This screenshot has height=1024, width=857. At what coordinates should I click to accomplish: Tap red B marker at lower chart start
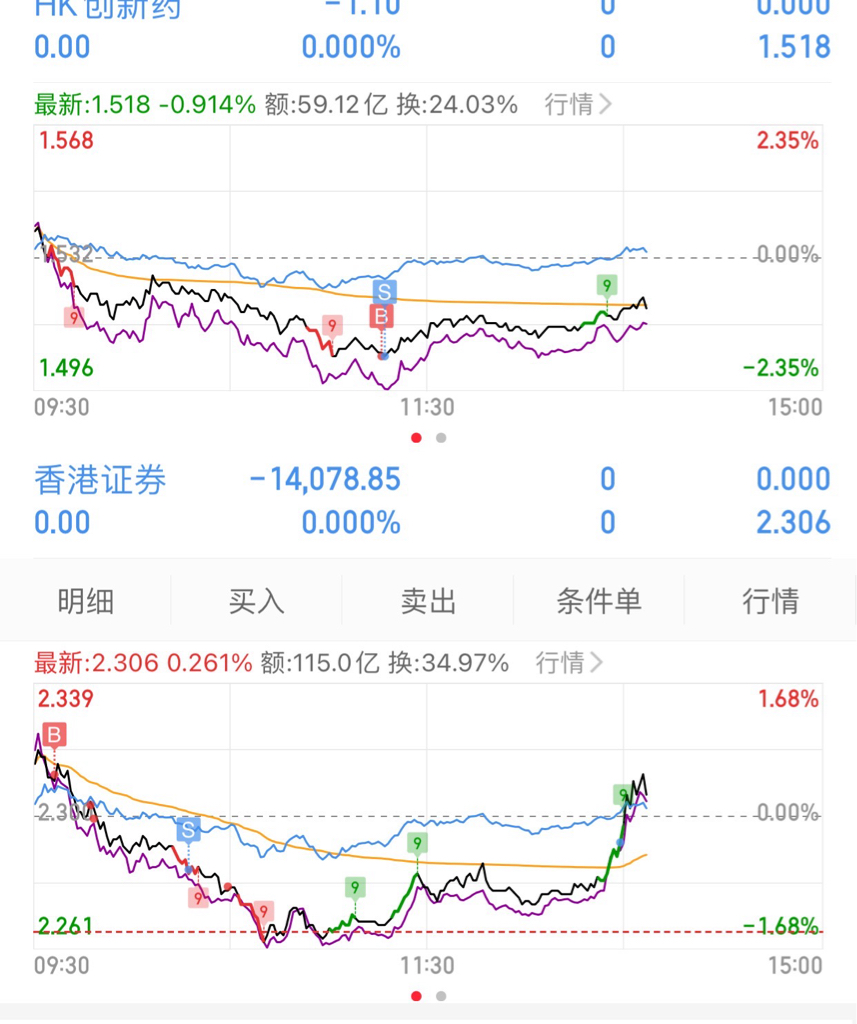point(54,735)
